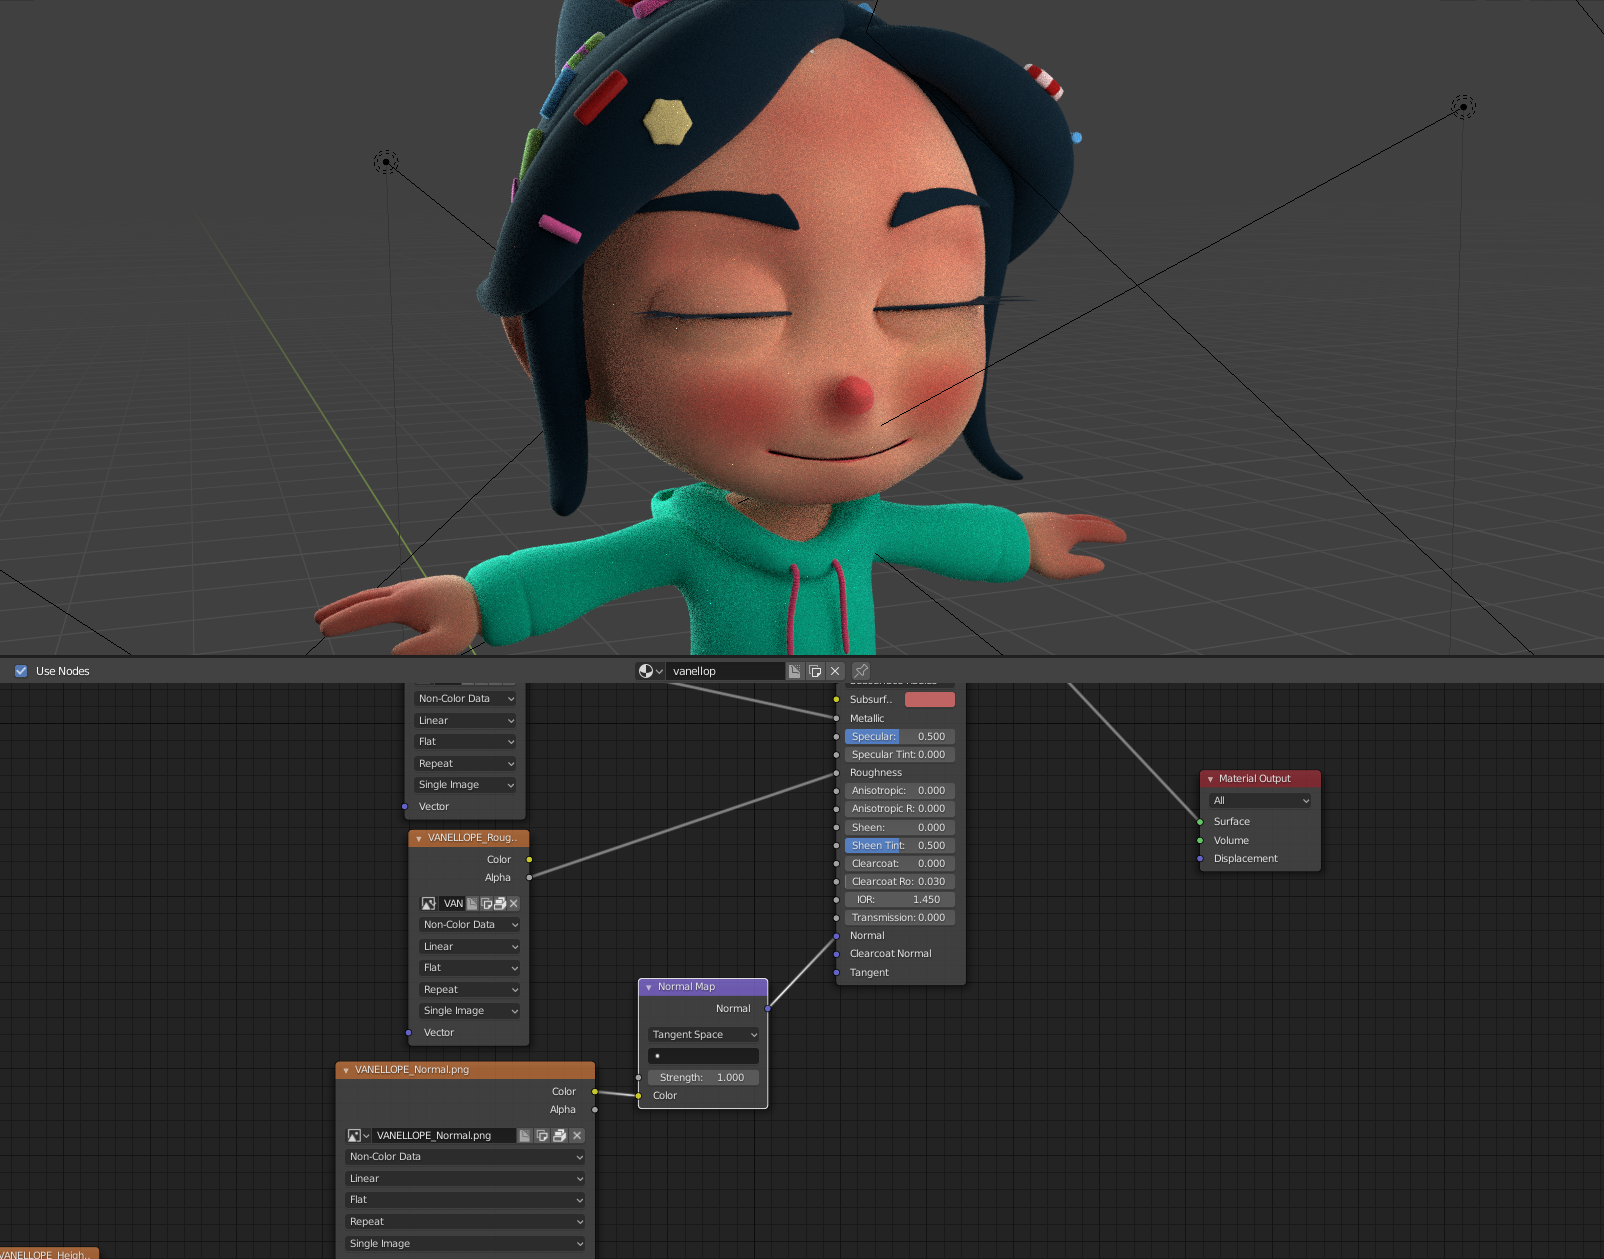The height and width of the screenshot is (1259, 1604).
Task: Click the Tangent input socket
Action: coord(836,973)
